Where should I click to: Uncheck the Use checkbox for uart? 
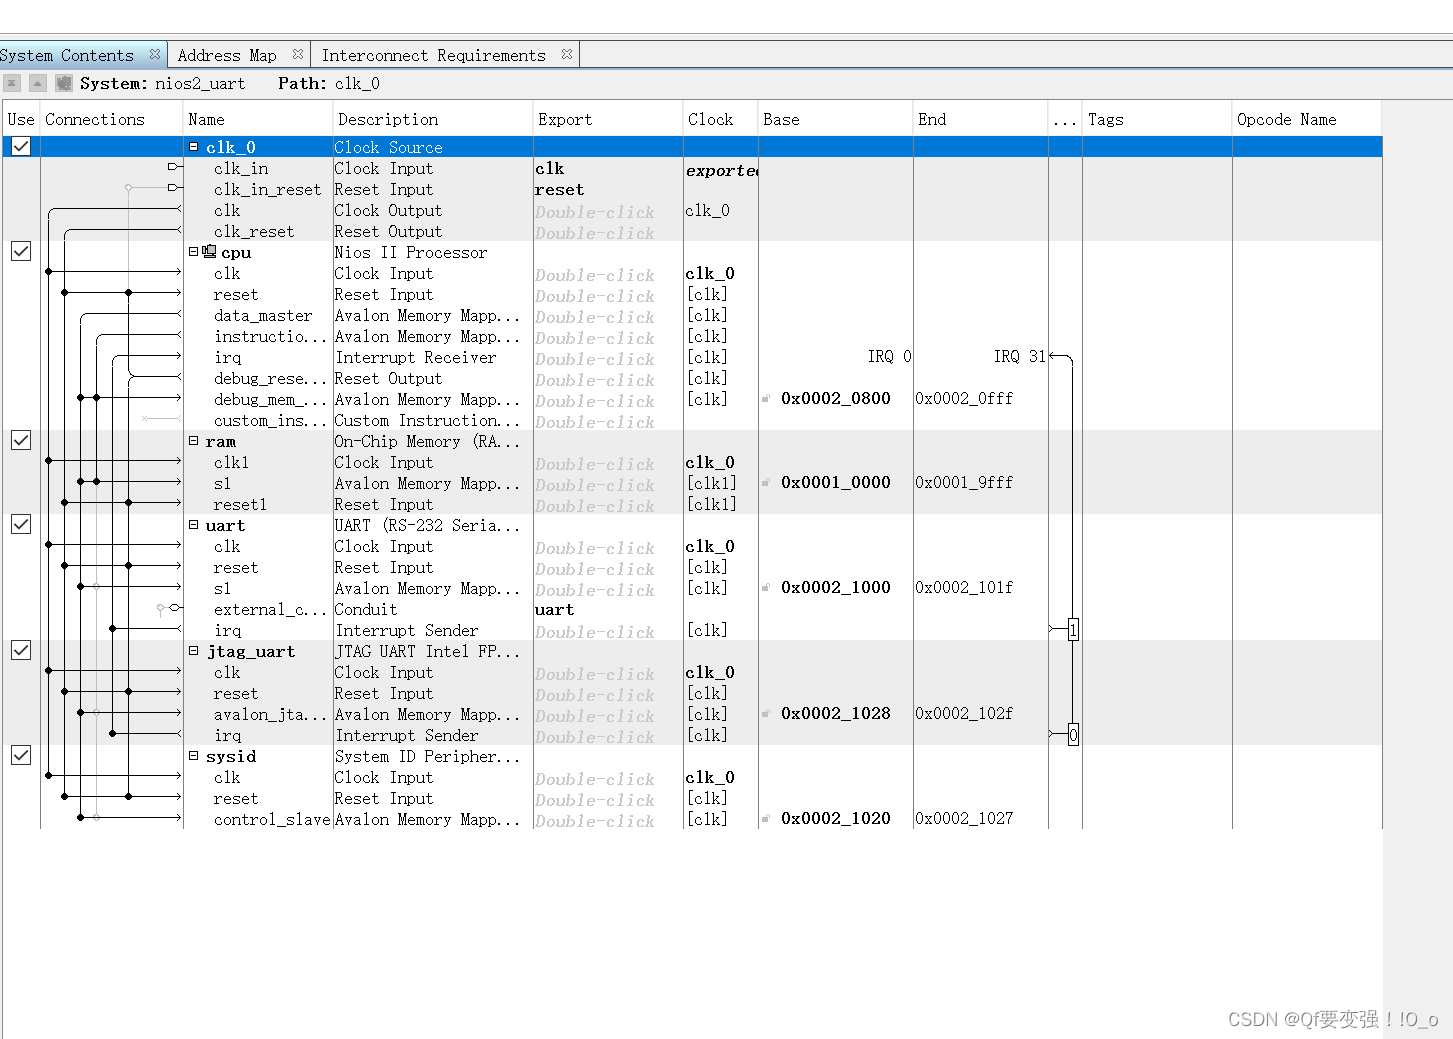[x=21, y=524]
